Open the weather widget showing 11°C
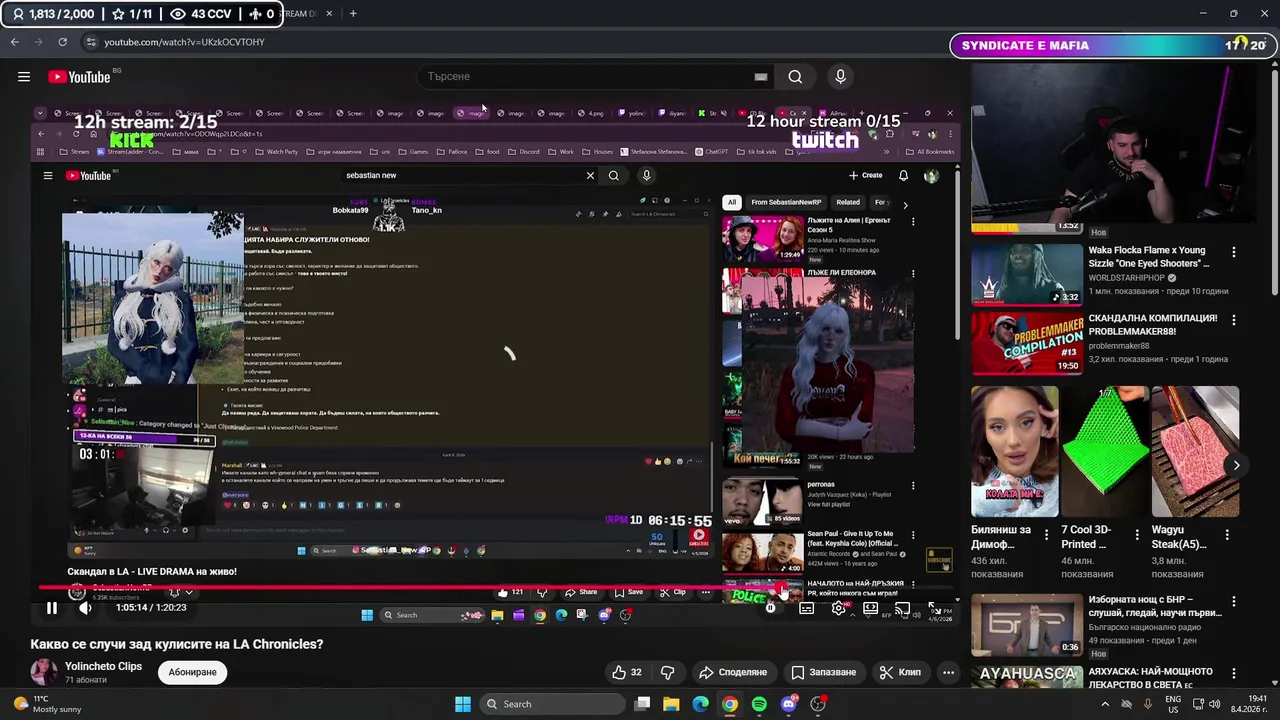Screen dimensions: 1280x720 tap(47, 704)
